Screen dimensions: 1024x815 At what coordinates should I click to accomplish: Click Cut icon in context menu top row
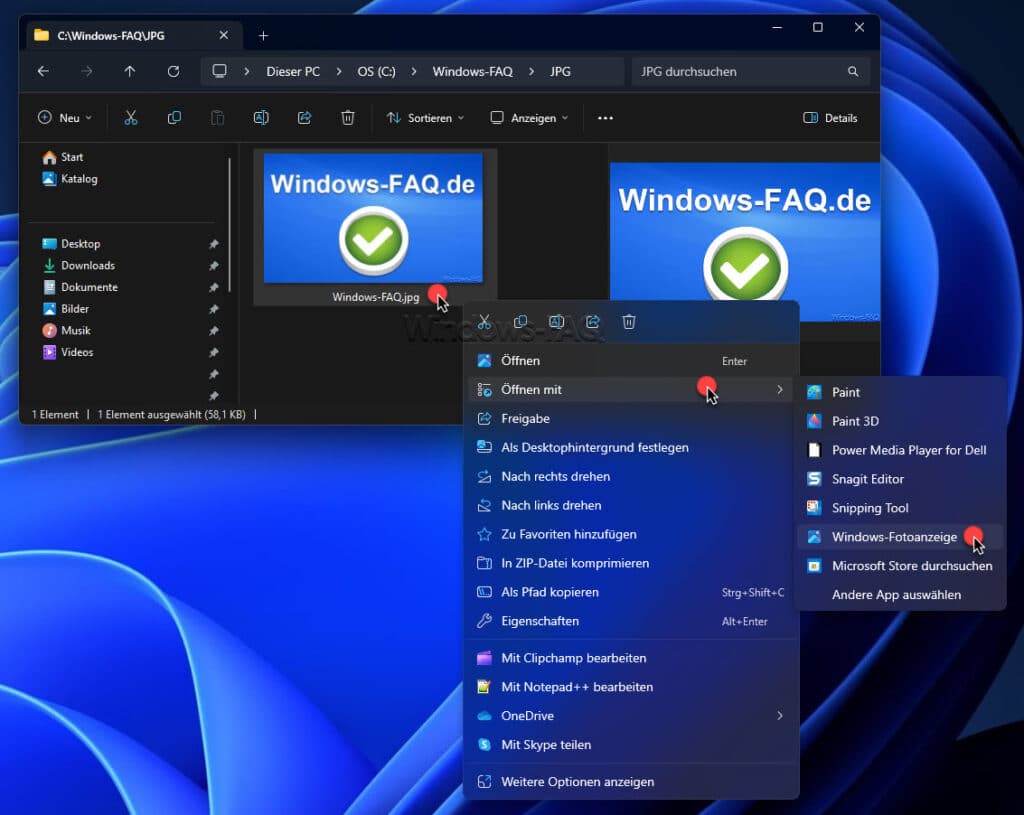484,321
